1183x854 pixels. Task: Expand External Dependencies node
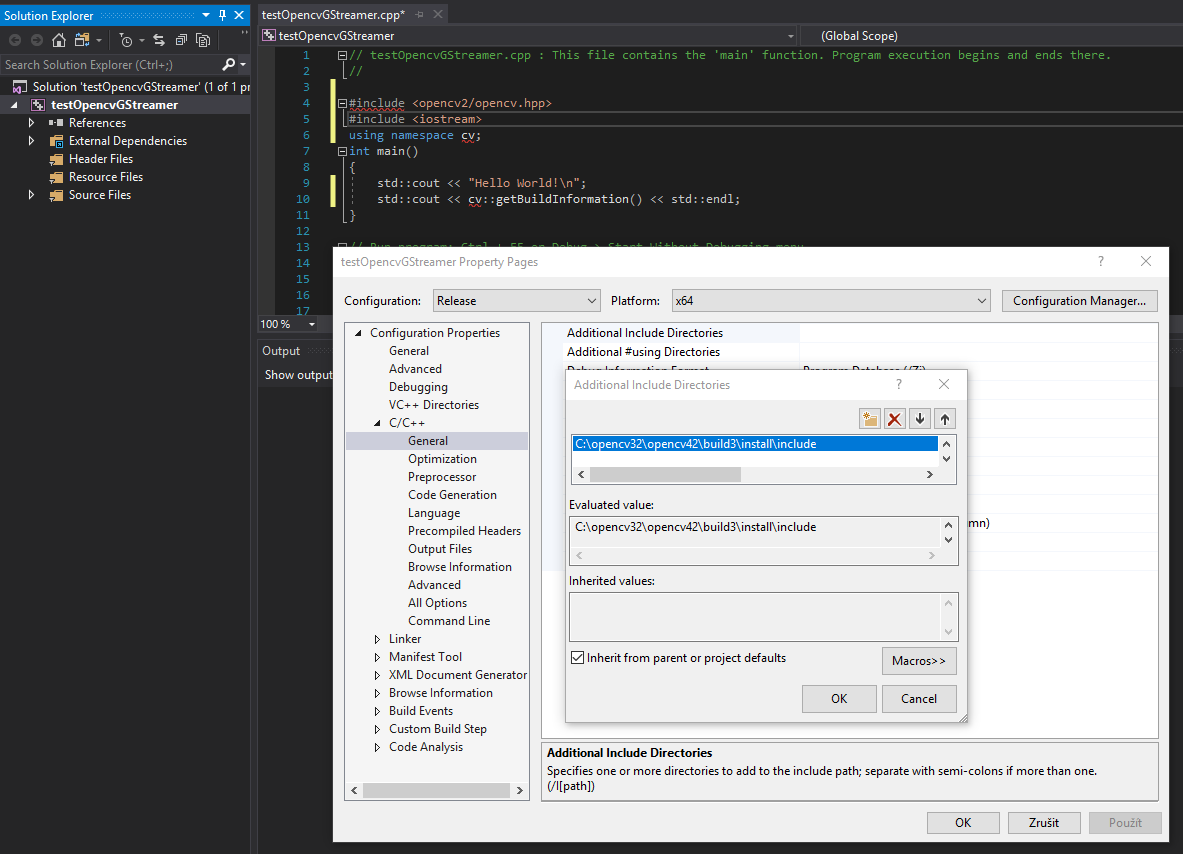coord(31,140)
